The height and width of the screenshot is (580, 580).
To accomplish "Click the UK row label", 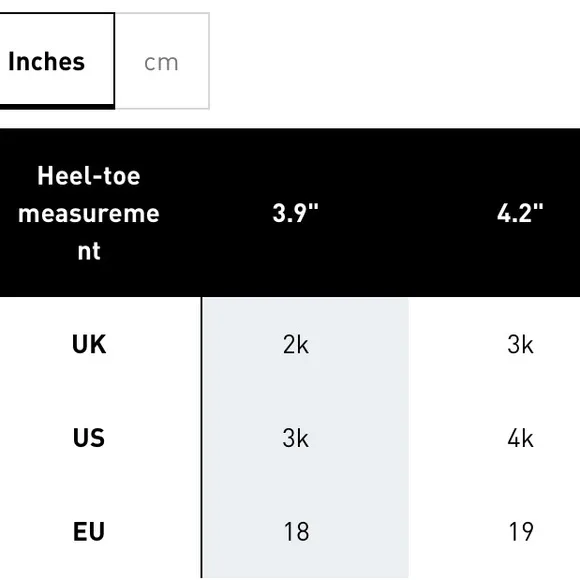I will point(89,344).
